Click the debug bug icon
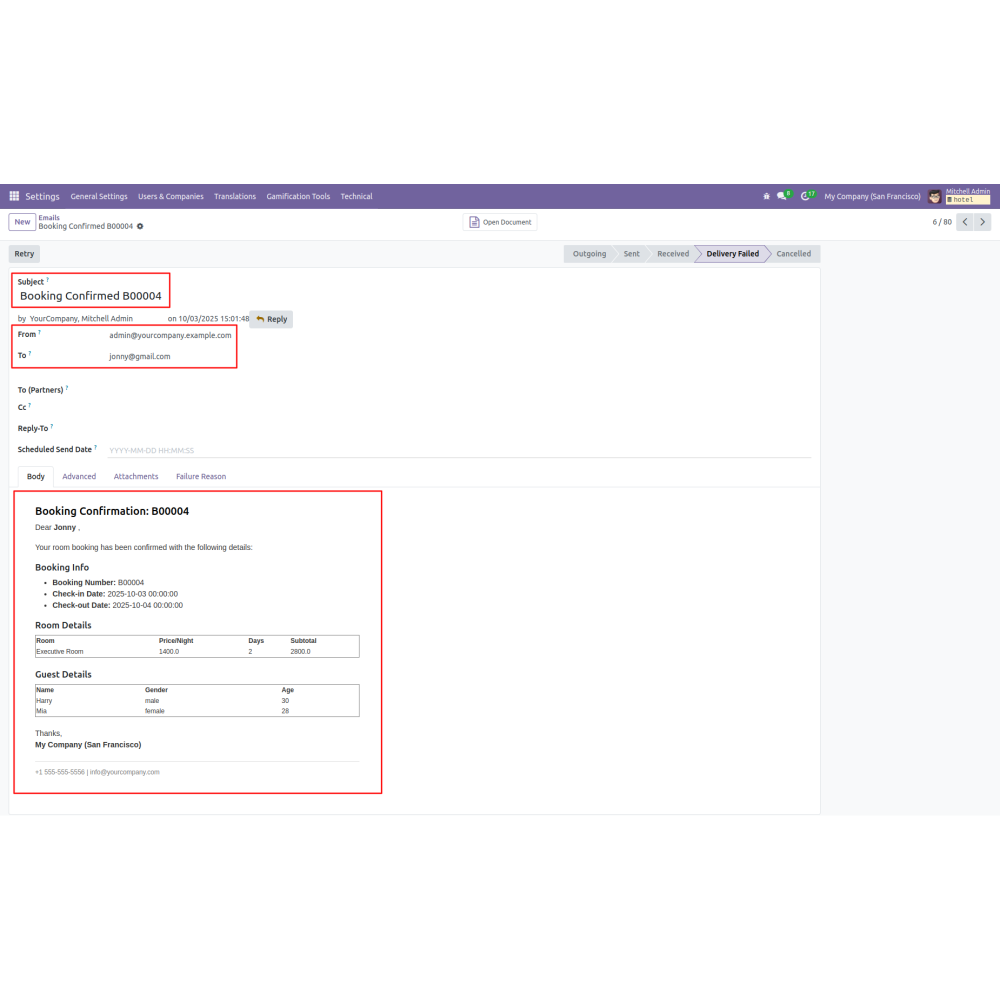1000x1000 pixels. [x=766, y=196]
